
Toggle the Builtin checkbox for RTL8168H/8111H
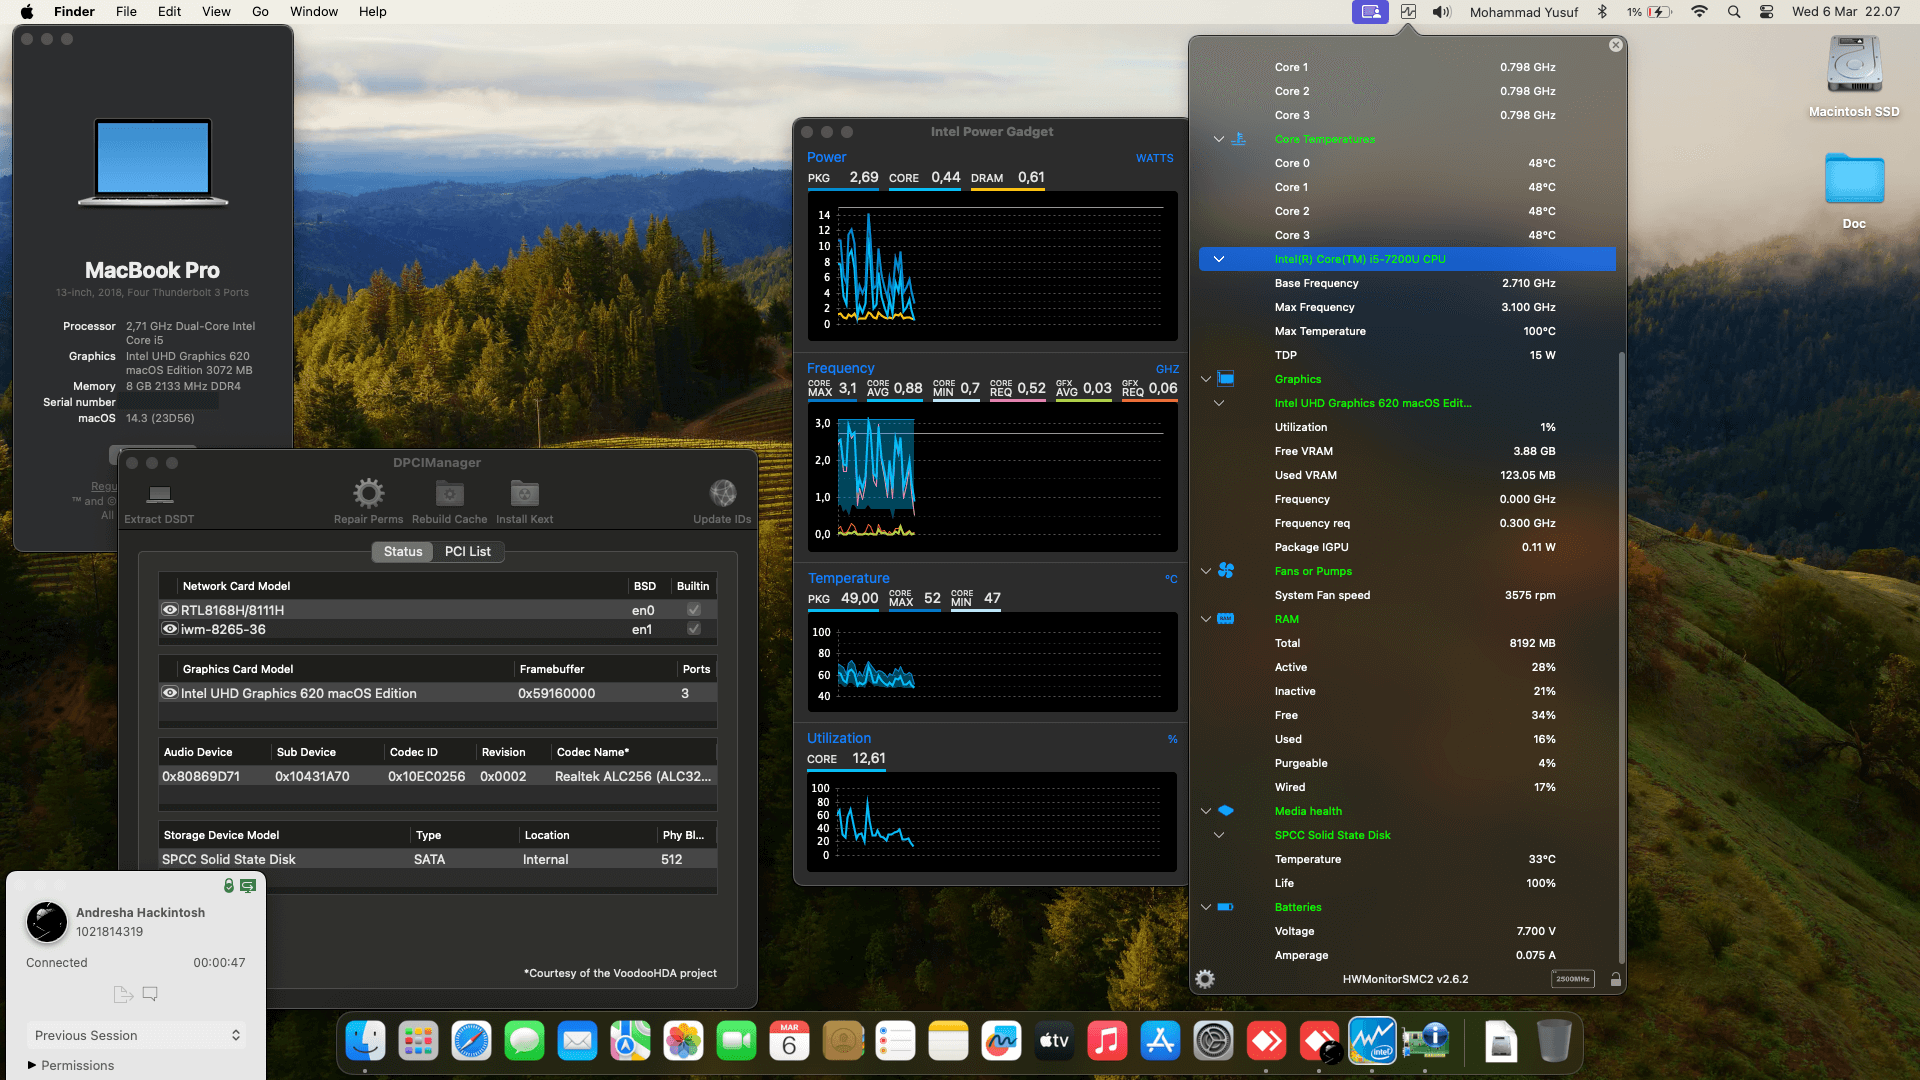(694, 609)
